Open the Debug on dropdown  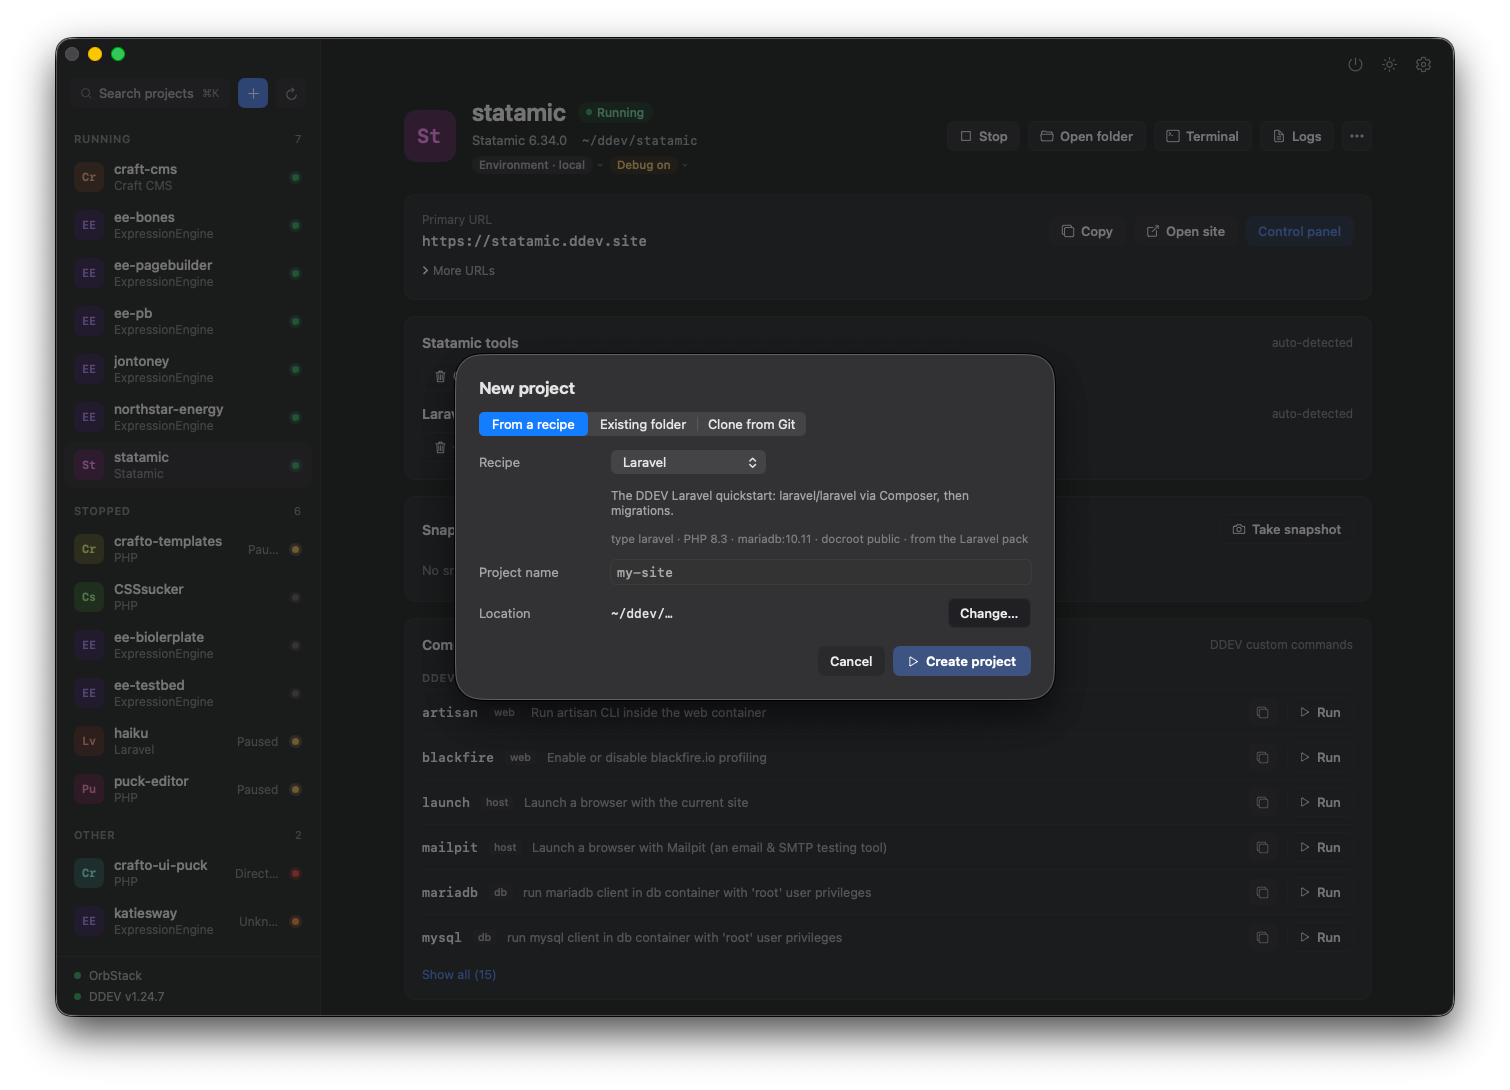click(x=652, y=165)
